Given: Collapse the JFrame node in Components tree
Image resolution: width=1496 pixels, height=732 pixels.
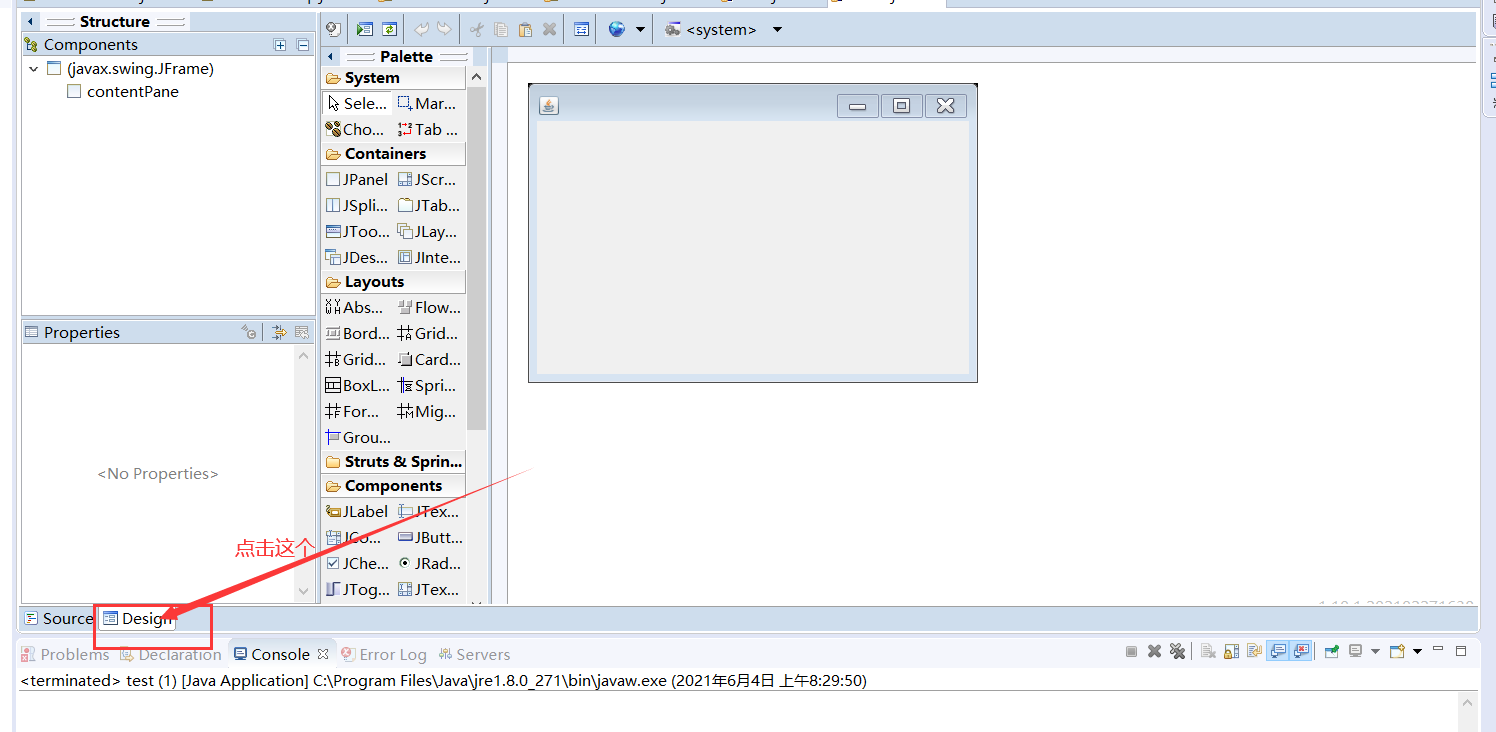Looking at the screenshot, I should coord(33,68).
